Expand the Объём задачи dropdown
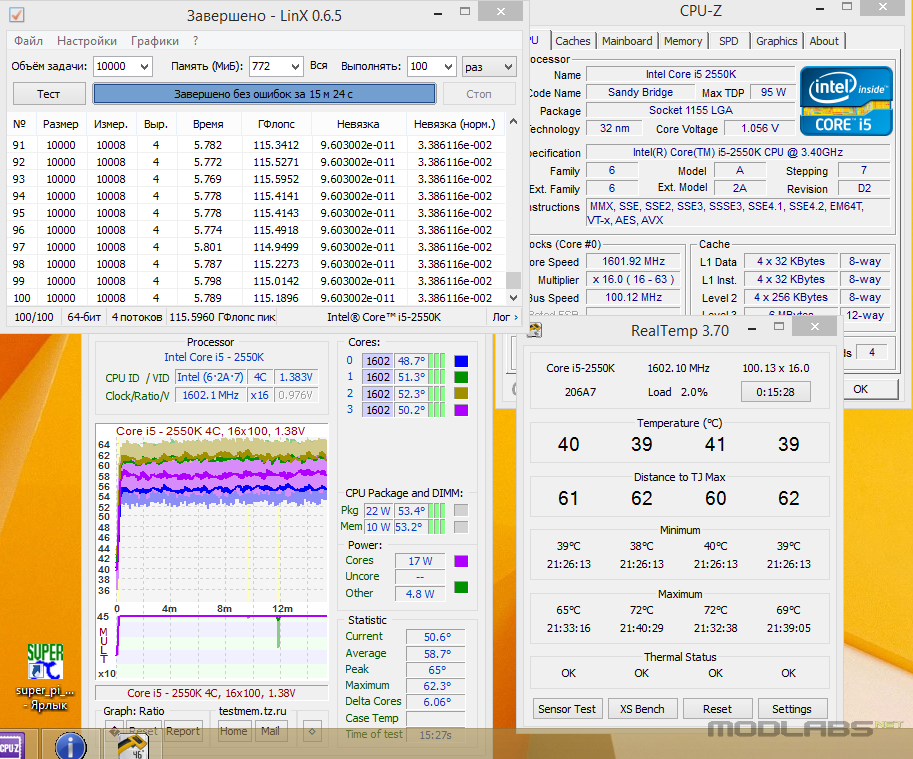 [x=144, y=66]
